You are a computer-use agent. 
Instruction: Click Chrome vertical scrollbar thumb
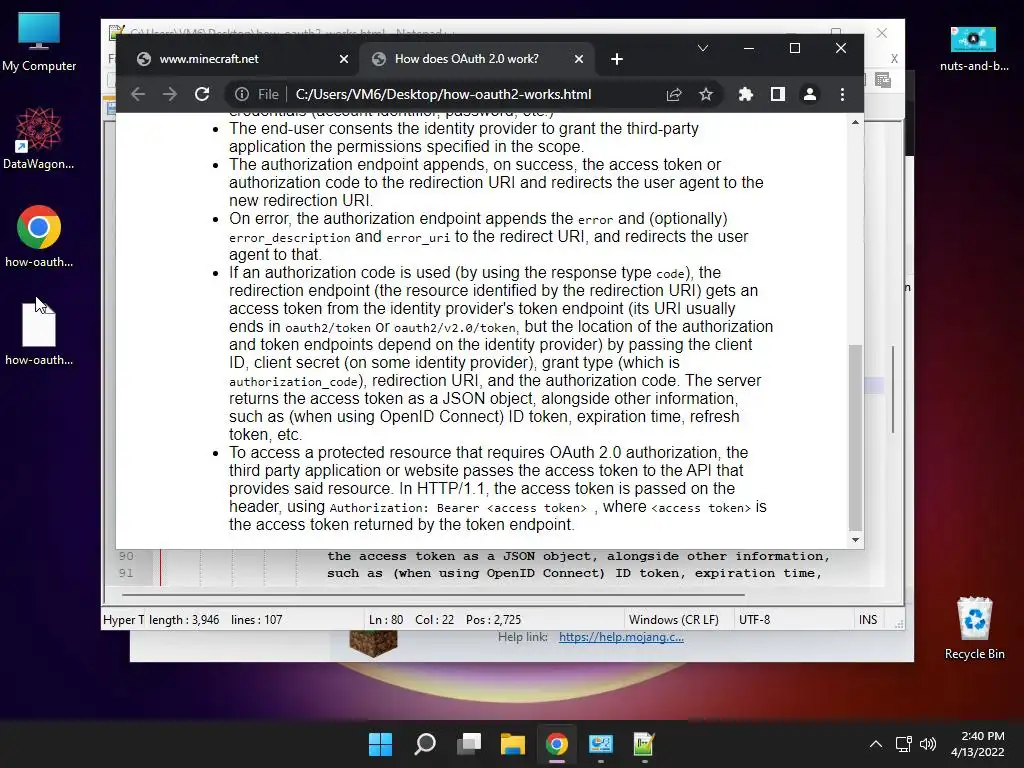click(x=856, y=436)
